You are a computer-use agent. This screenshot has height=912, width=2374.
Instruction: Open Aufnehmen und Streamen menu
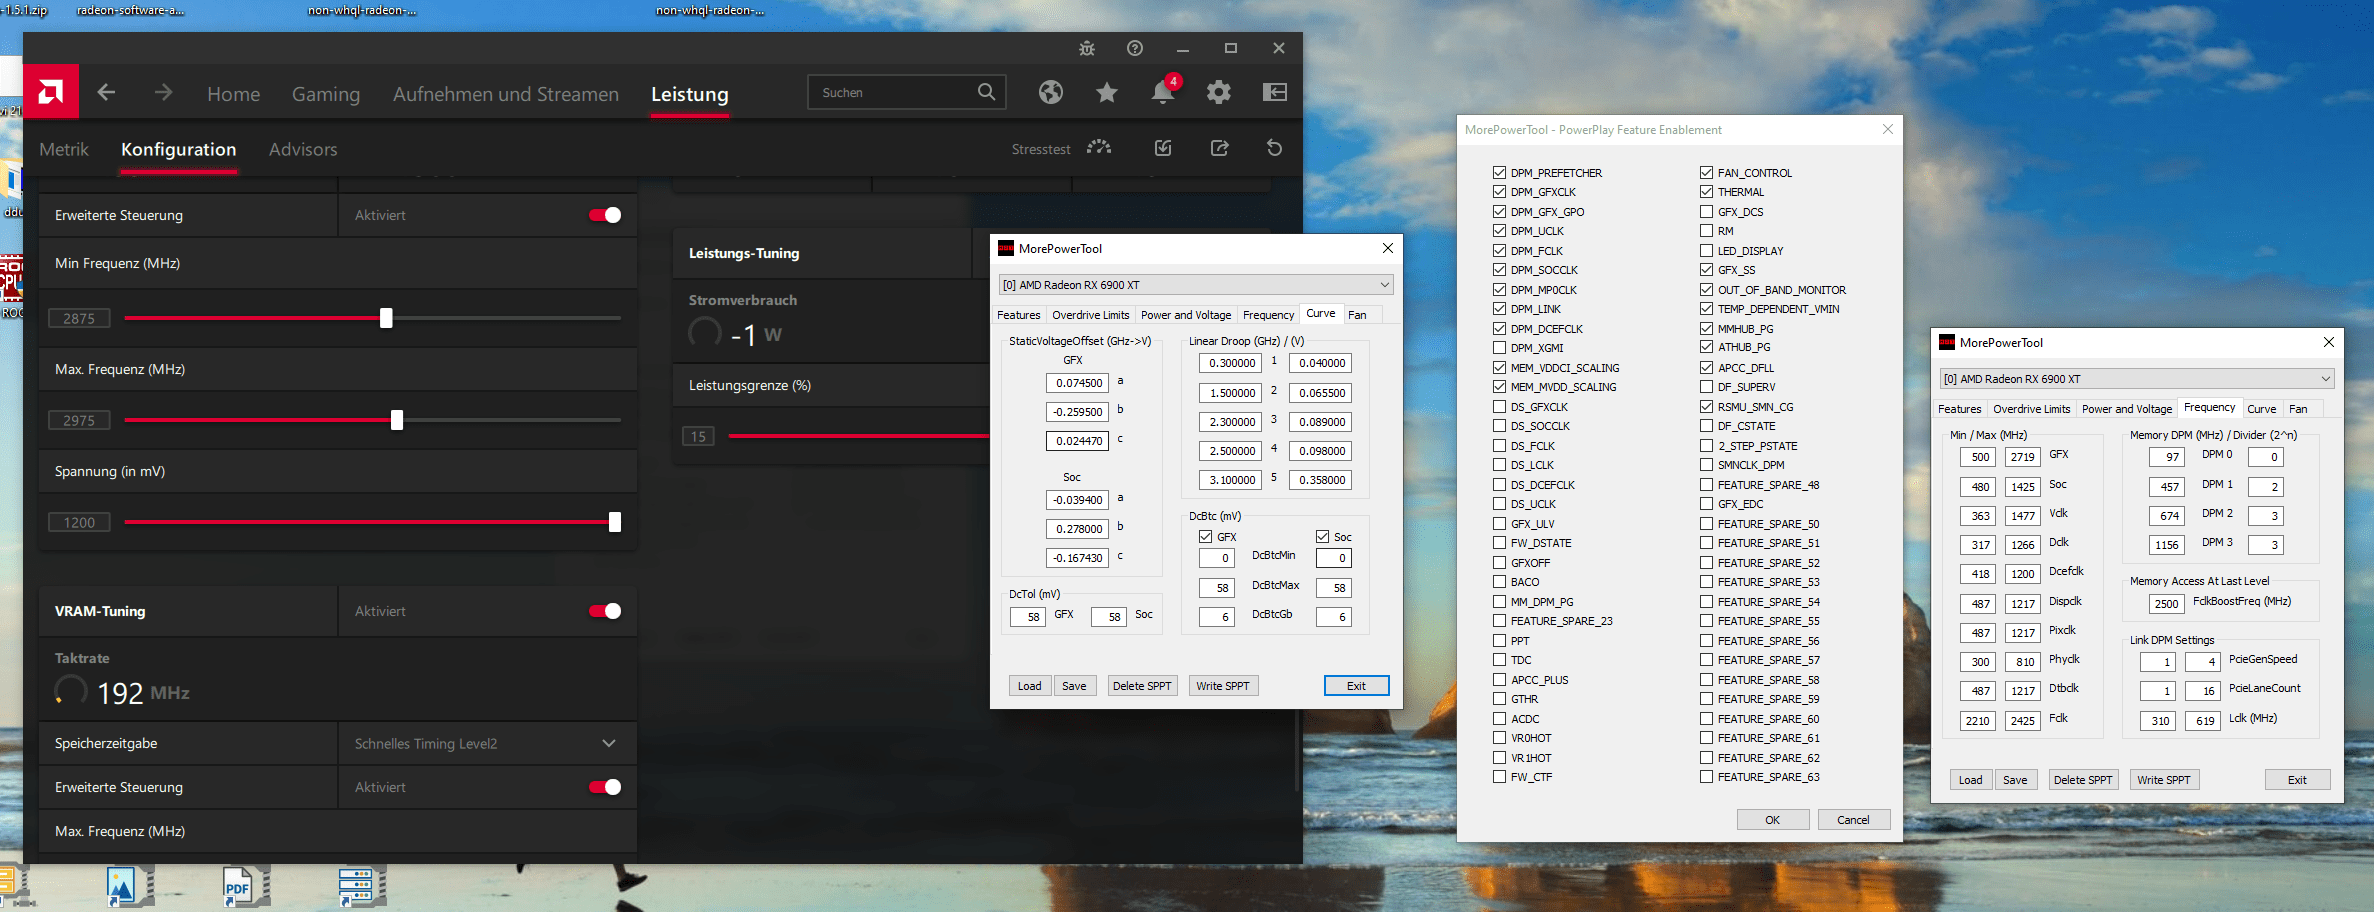pyautogui.click(x=506, y=94)
